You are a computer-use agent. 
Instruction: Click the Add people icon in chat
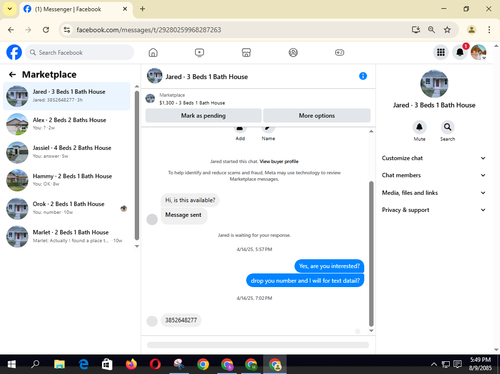tap(240, 129)
